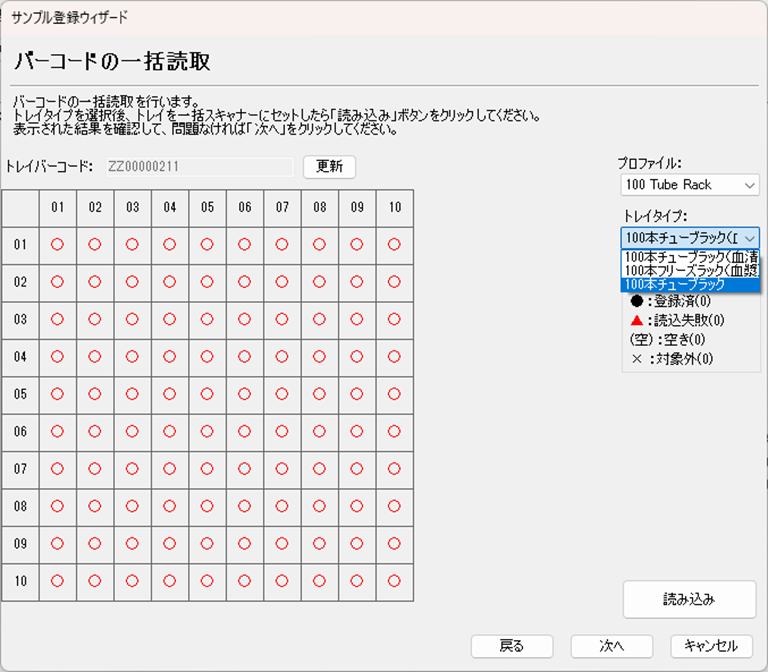This screenshot has height=672, width=768.
Task: Go to next step with 次へ
Action: click(611, 646)
